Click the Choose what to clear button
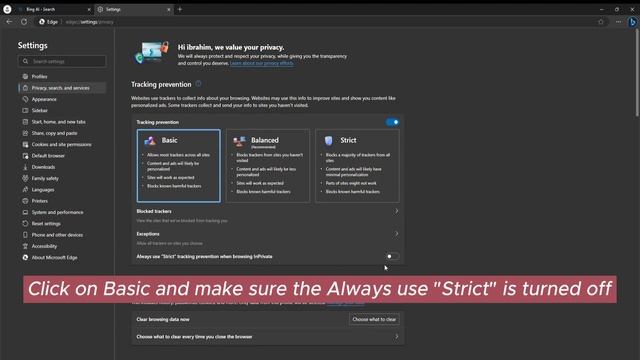Viewport: 640px width, 360px height. pyautogui.click(x=374, y=319)
